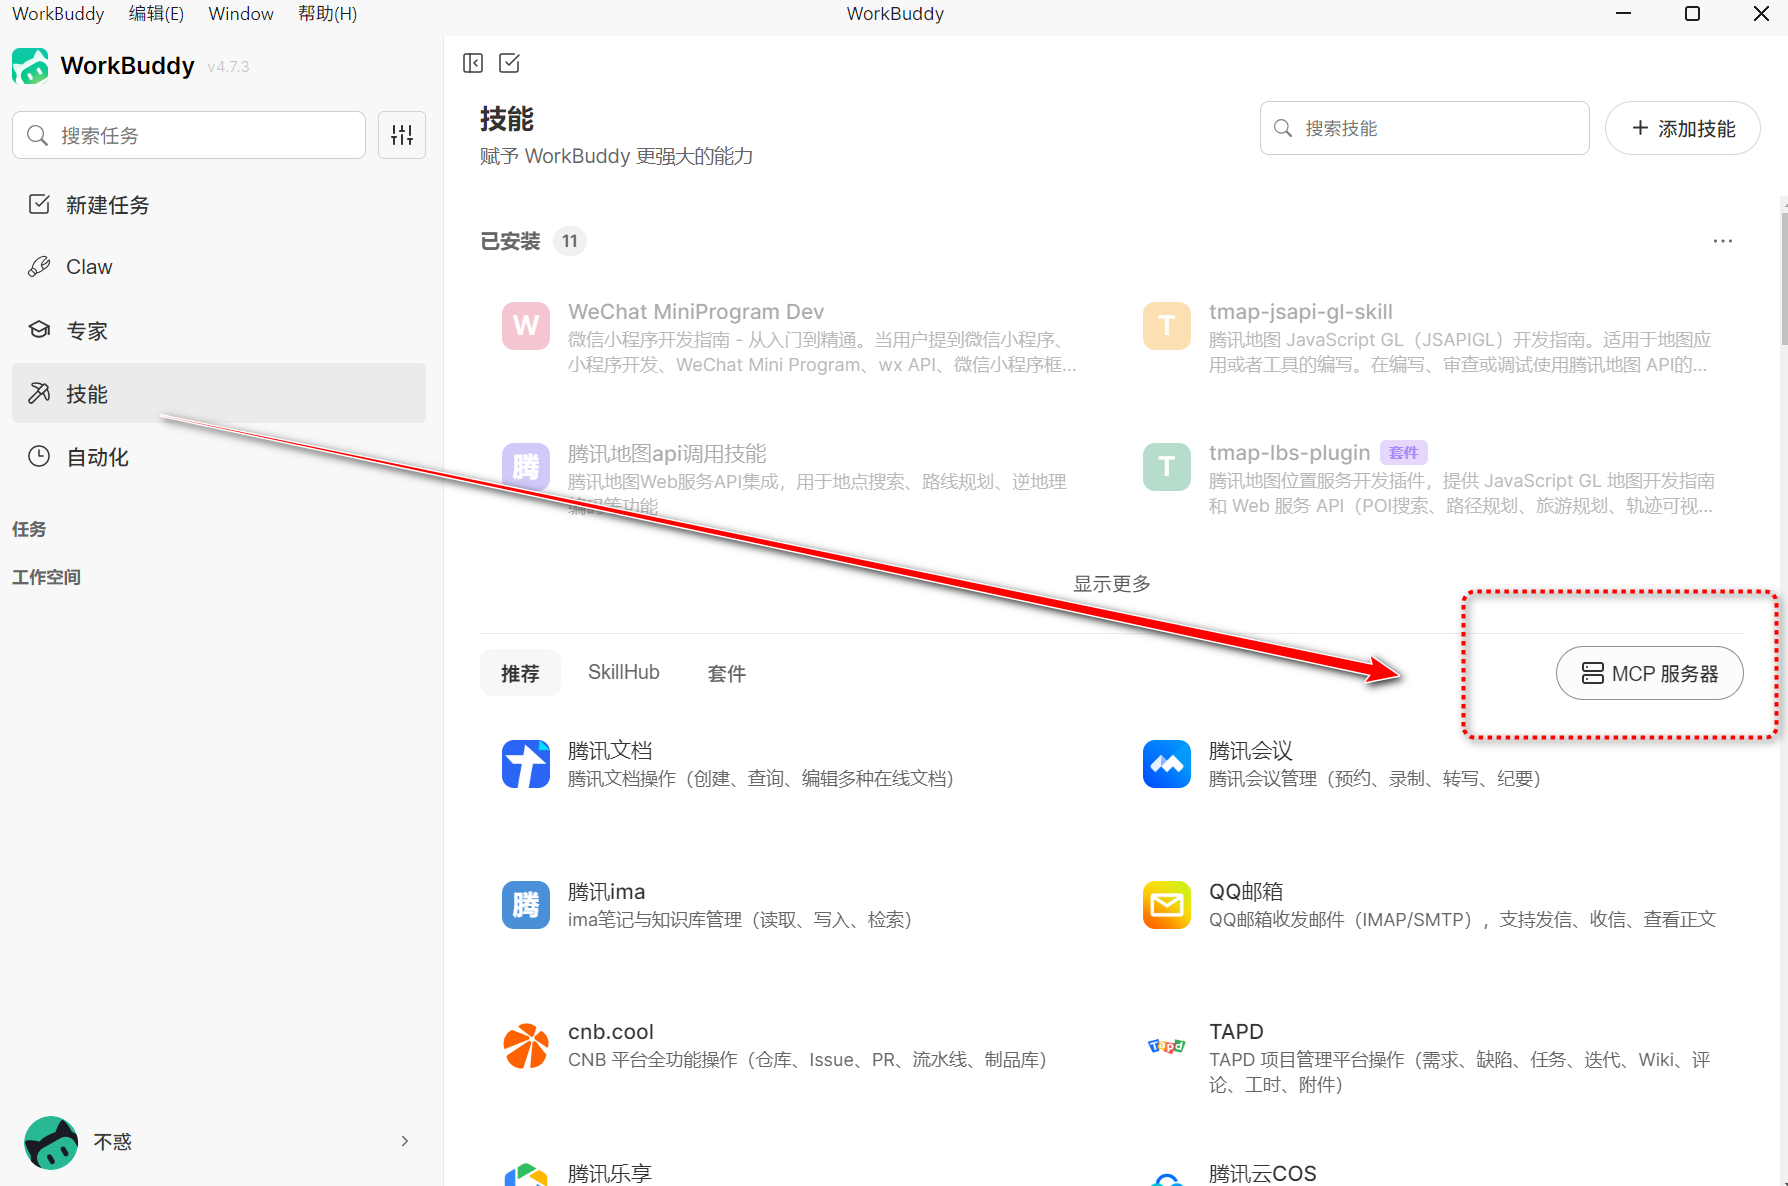1788x1186 pixels.
Task: Open 专家 in the sidebar
Action: click(x=219, y=330)
